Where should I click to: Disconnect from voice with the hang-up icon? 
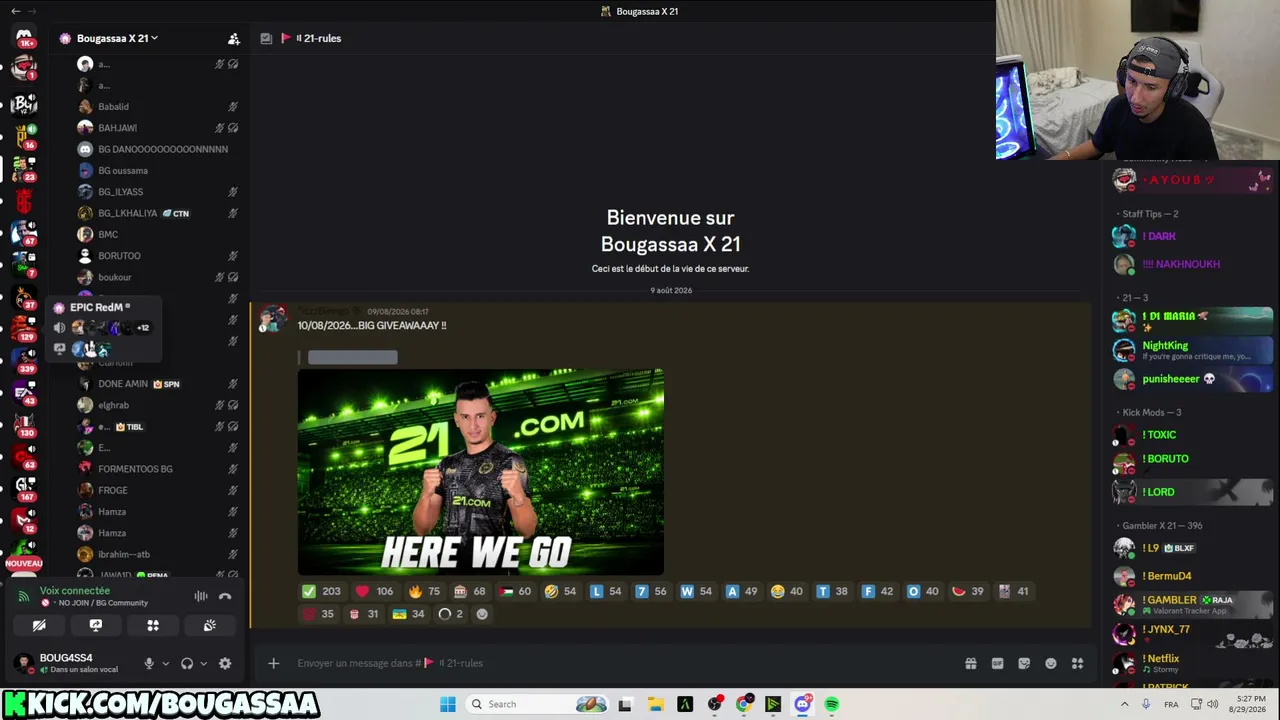pyautogui.click(x=225, y=597)
